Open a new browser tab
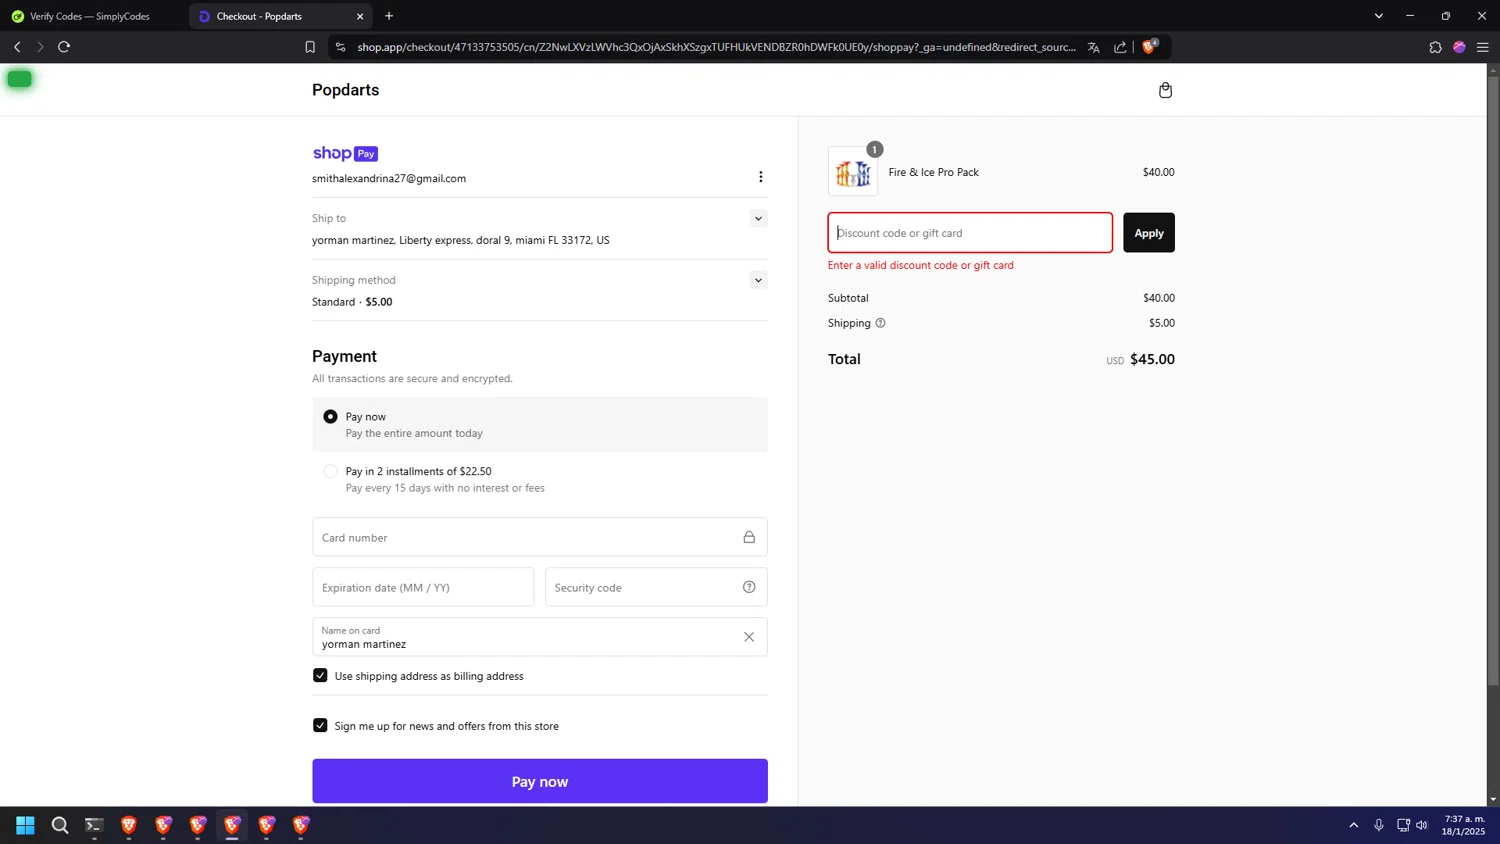This screenshot has height=844, width=1500. pyautogui.click(x=389, y=16)
